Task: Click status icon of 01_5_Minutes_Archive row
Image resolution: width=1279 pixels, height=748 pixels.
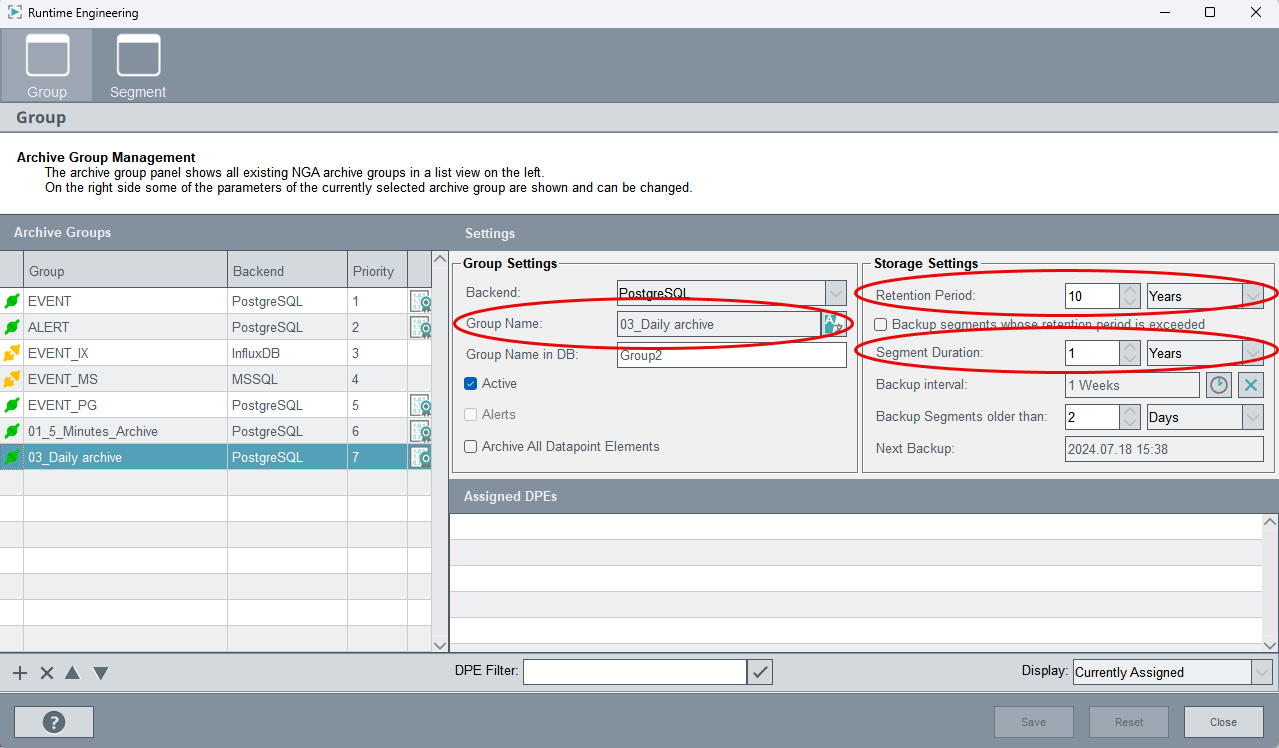Action: (x=12, y=431)
